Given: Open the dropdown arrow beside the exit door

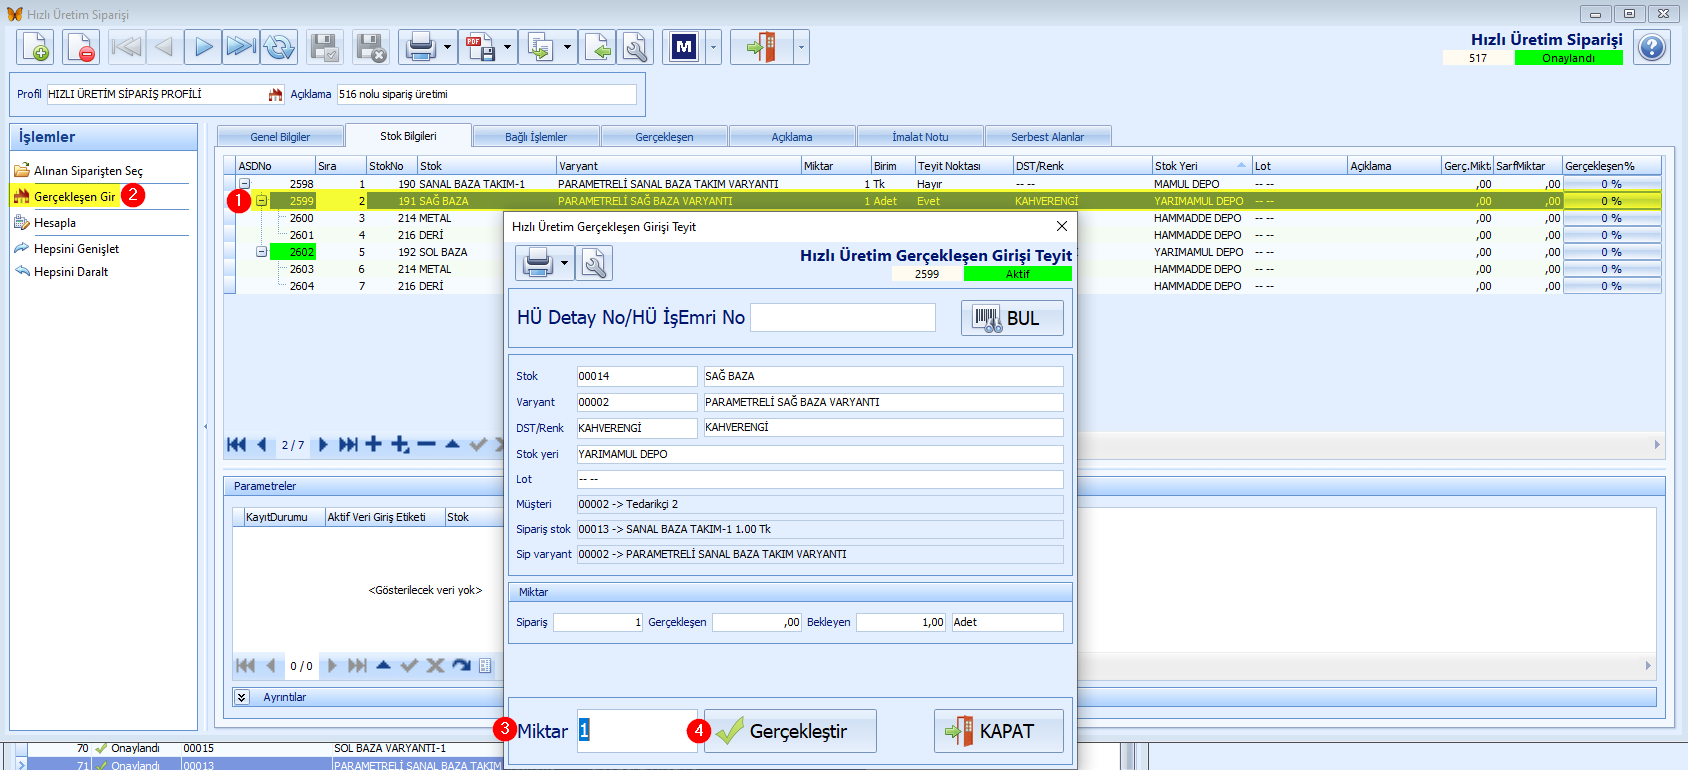Looking at the screenshot, I should [801, 47].
